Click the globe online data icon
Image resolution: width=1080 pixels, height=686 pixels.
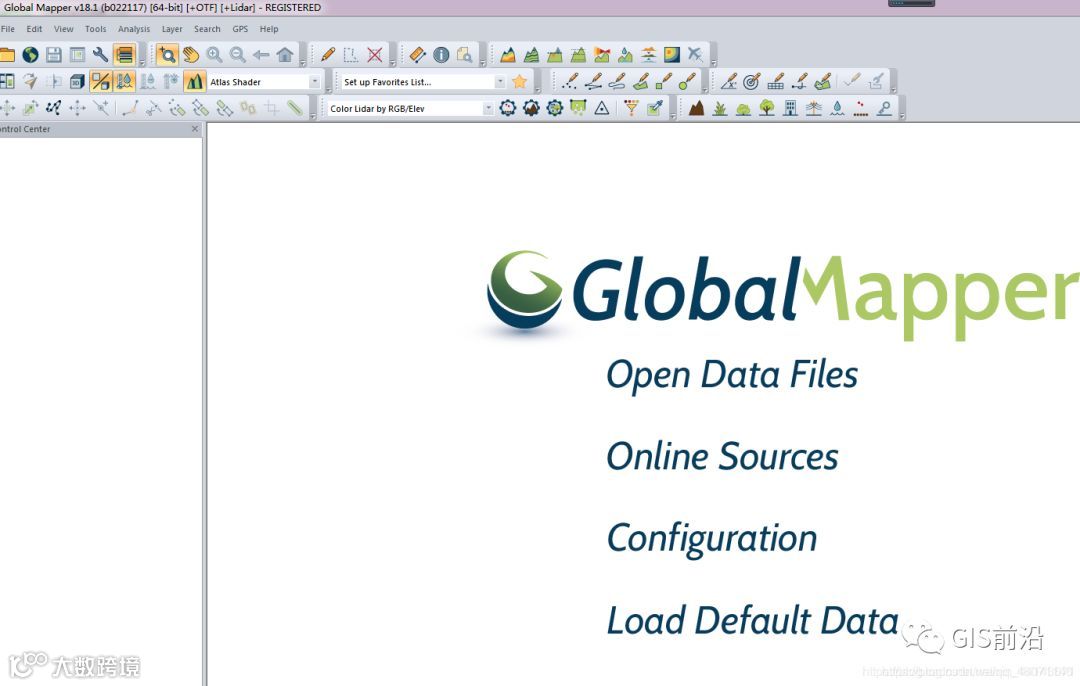point(30,54)
